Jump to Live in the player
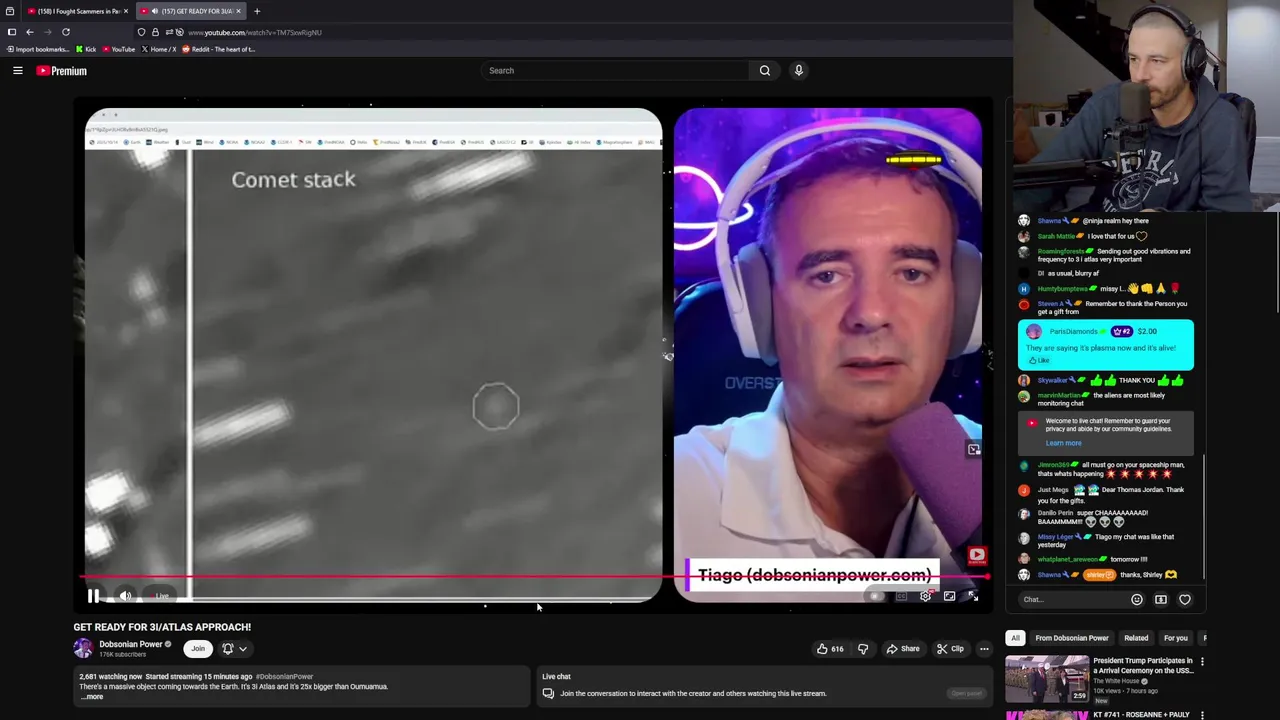This screenshot has height=720, width=1280. [161, 596]
